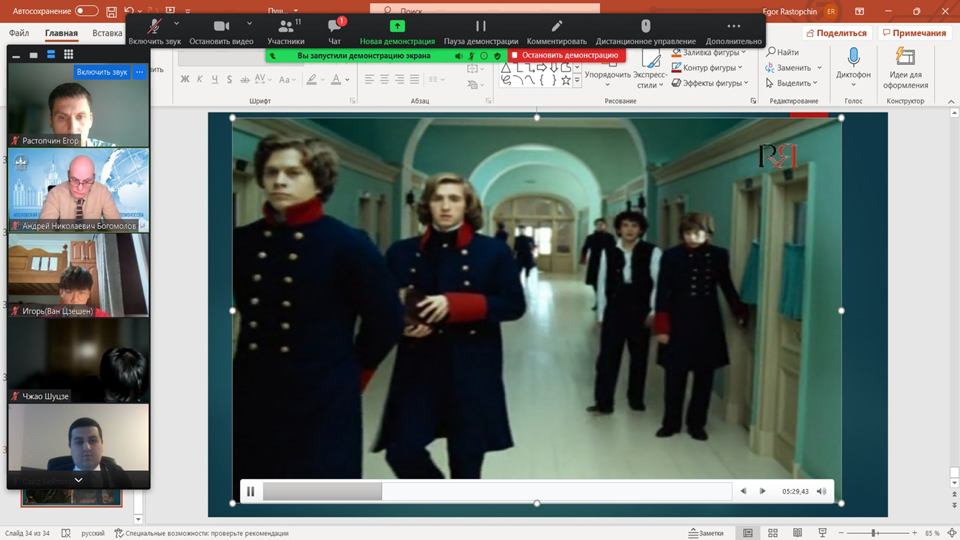
Task: Open the Дополнительно more menu
Action: tap(733, 31)
